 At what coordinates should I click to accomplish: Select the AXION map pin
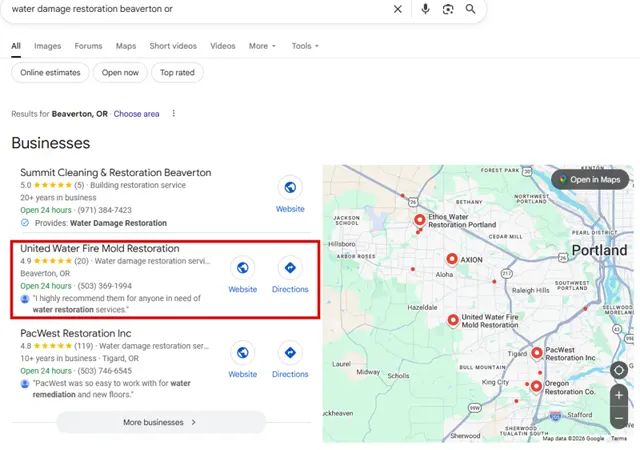tap(452, 259)
